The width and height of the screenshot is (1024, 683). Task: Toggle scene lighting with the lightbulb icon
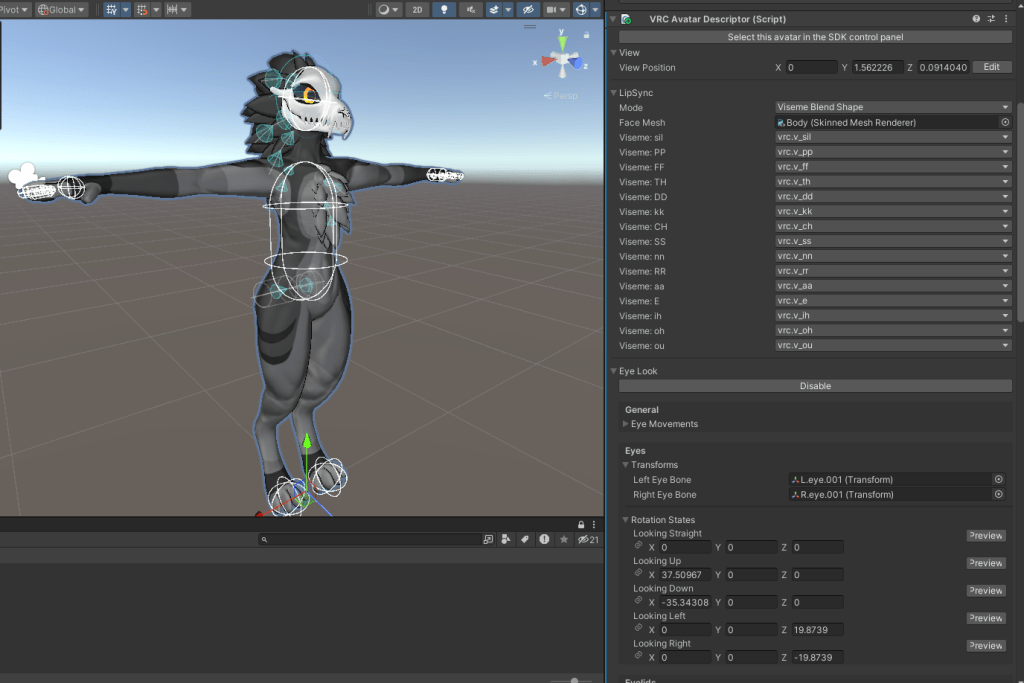[444, 10]
